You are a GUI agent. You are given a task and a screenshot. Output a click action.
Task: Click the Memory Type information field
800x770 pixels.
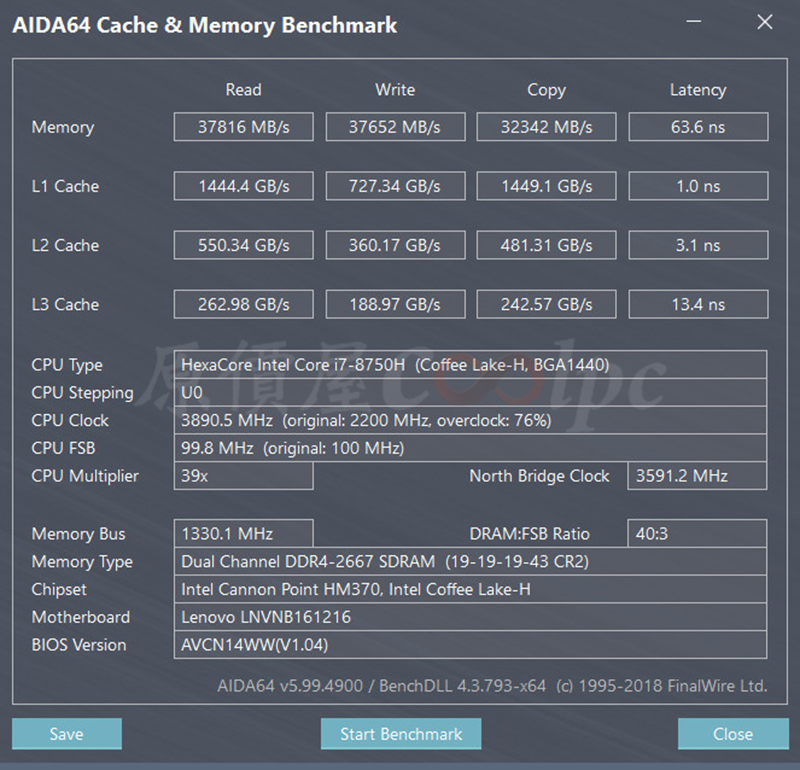[470, 562]
